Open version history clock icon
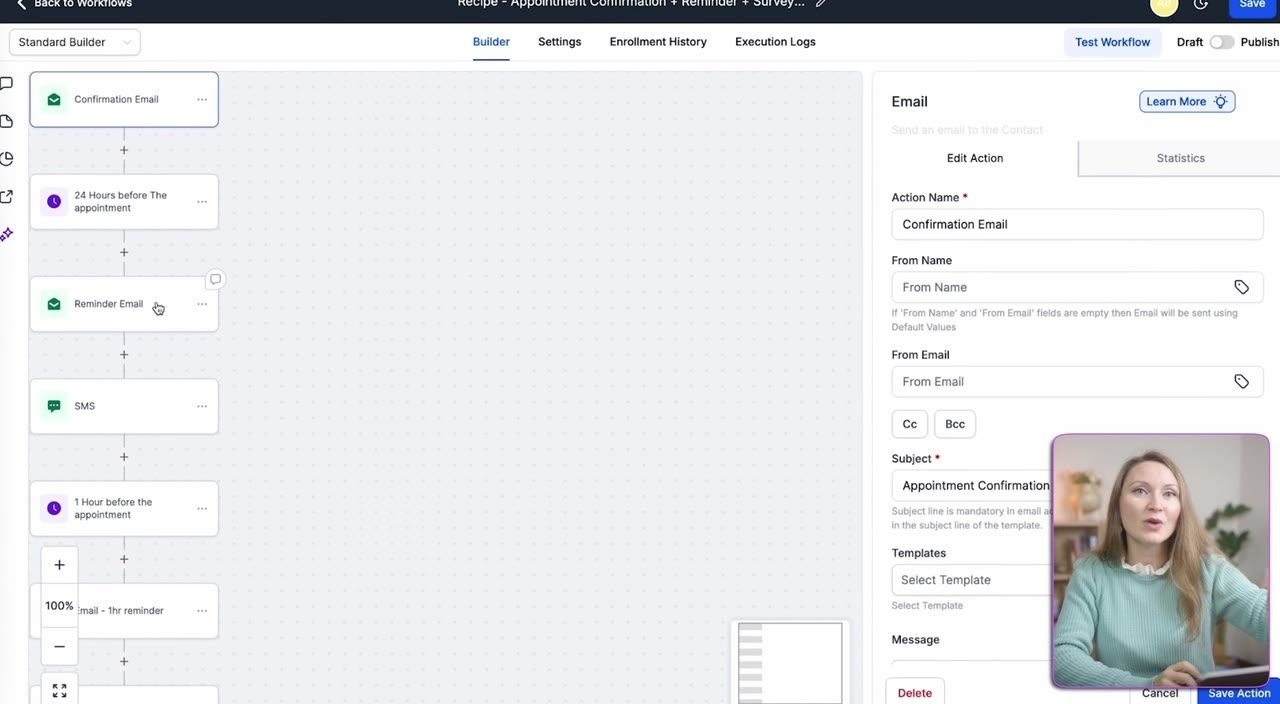Viewport: 1280px width, 704px height. pos(1201,4)
